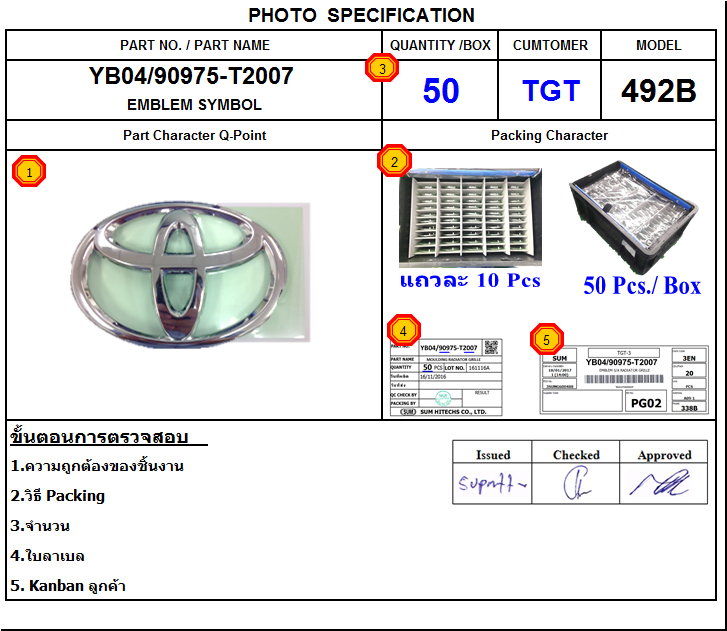The image size is (727, 631).
Task: Click the PG02 Kanban card image
Action: point(624,380)
